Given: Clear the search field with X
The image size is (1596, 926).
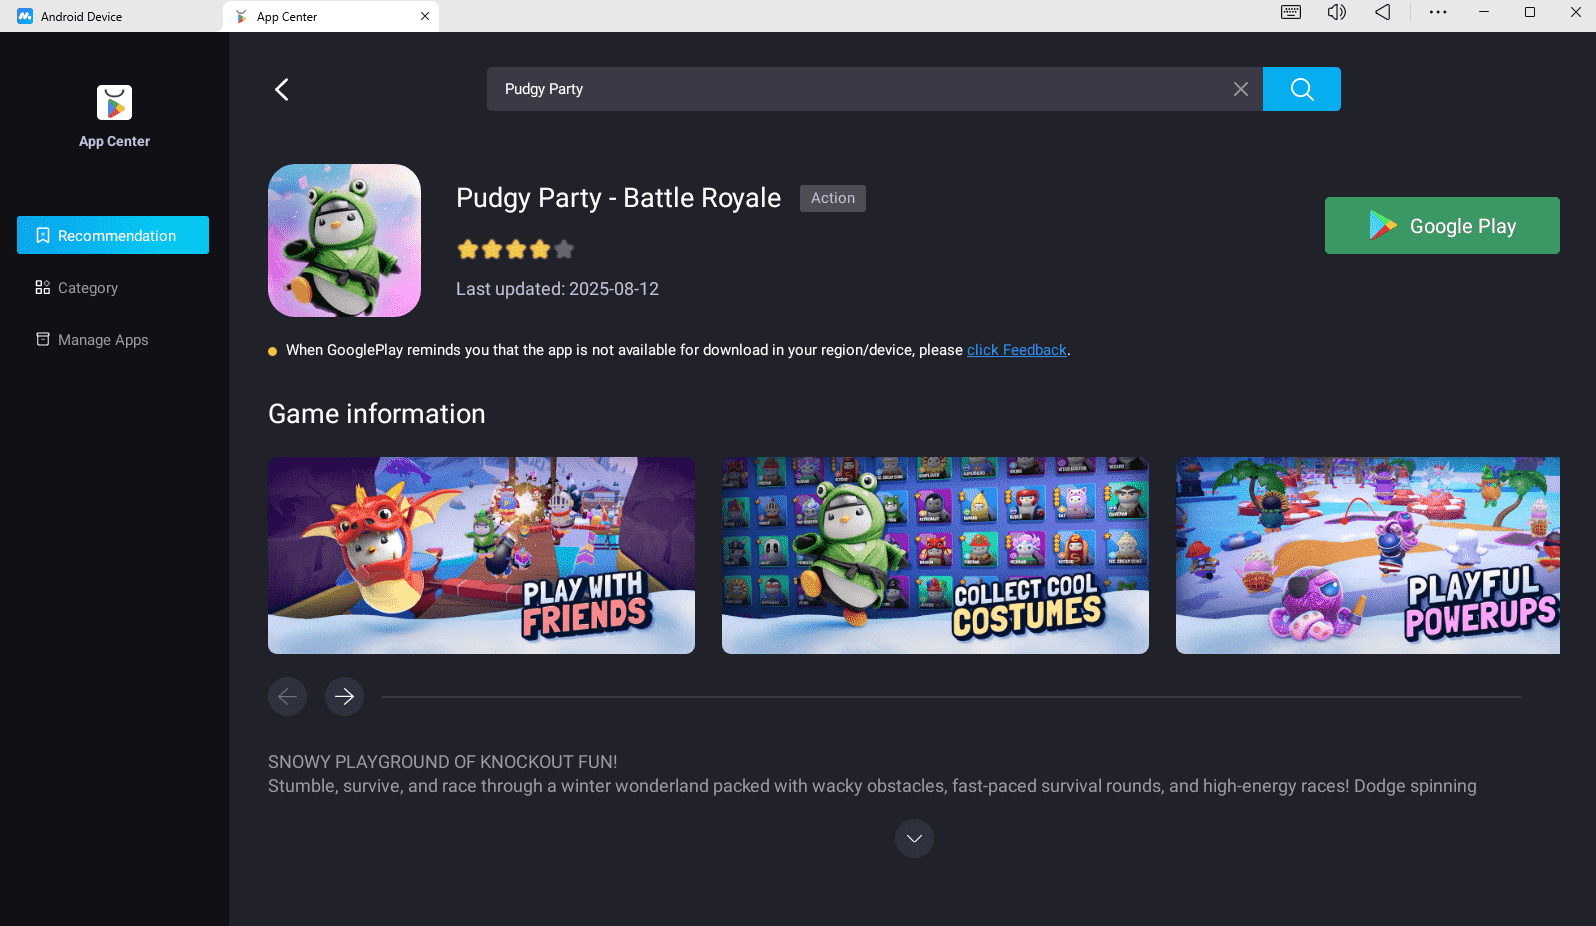Looking at the screenshot, I should [x=1240, y=89].
